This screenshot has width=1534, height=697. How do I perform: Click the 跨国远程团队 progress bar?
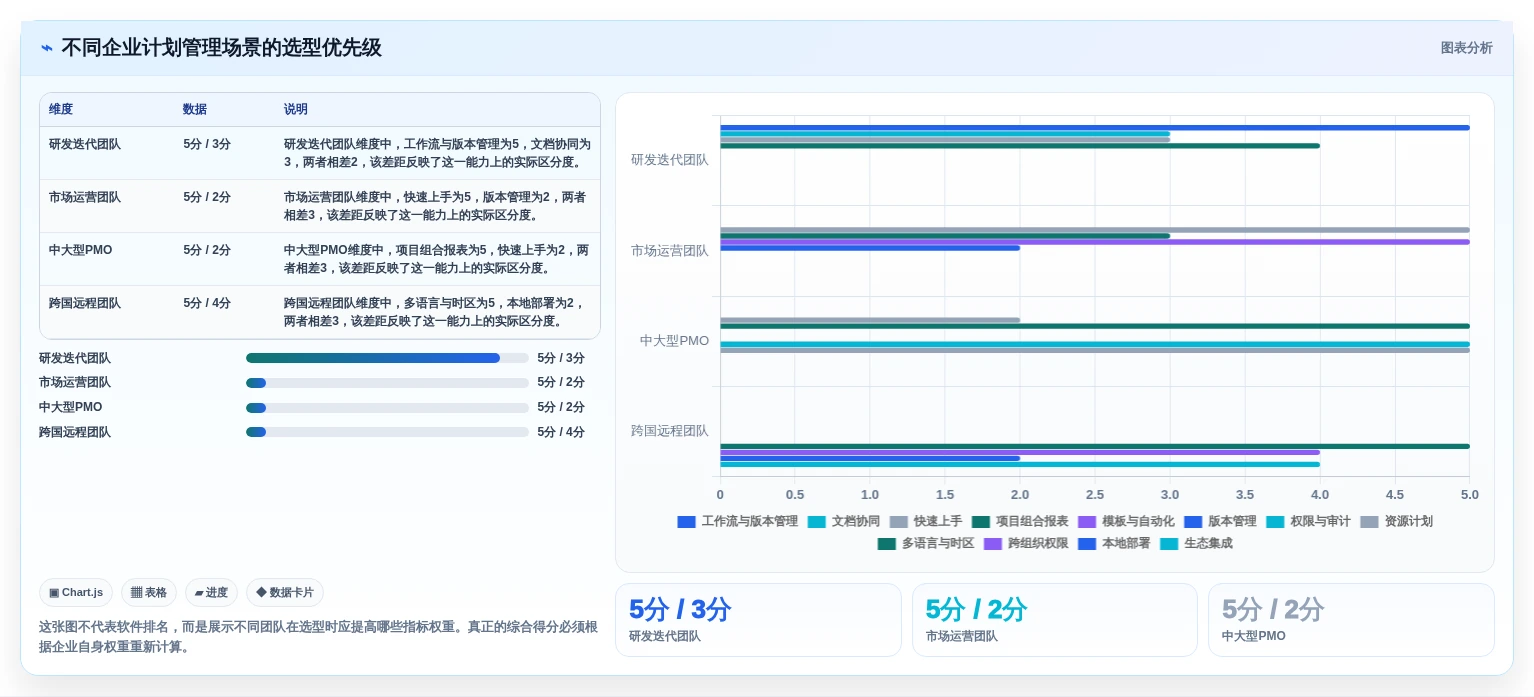(387, 433)
